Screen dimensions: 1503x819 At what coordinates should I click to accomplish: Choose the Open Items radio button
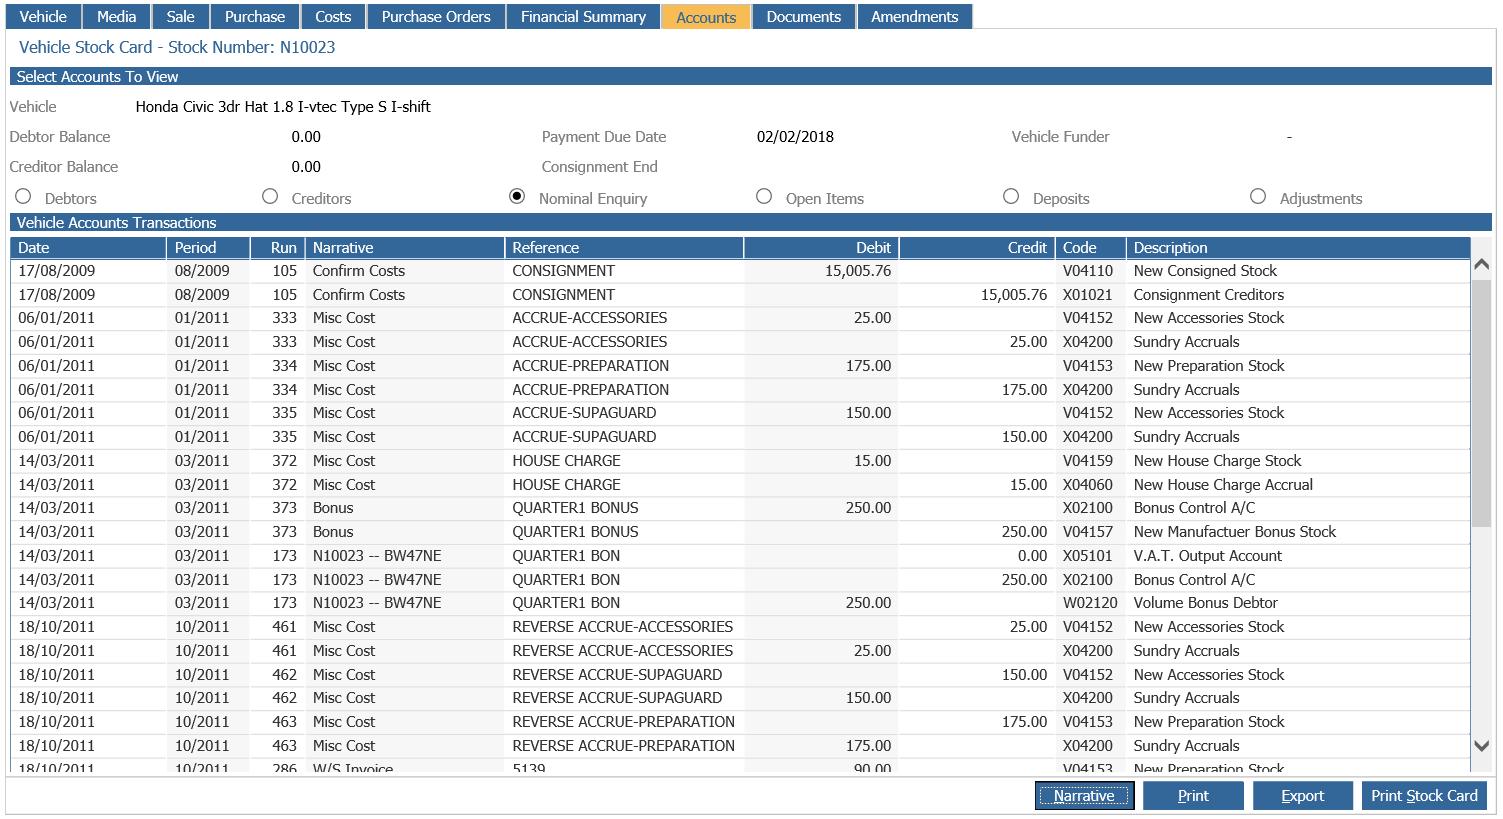764,197
